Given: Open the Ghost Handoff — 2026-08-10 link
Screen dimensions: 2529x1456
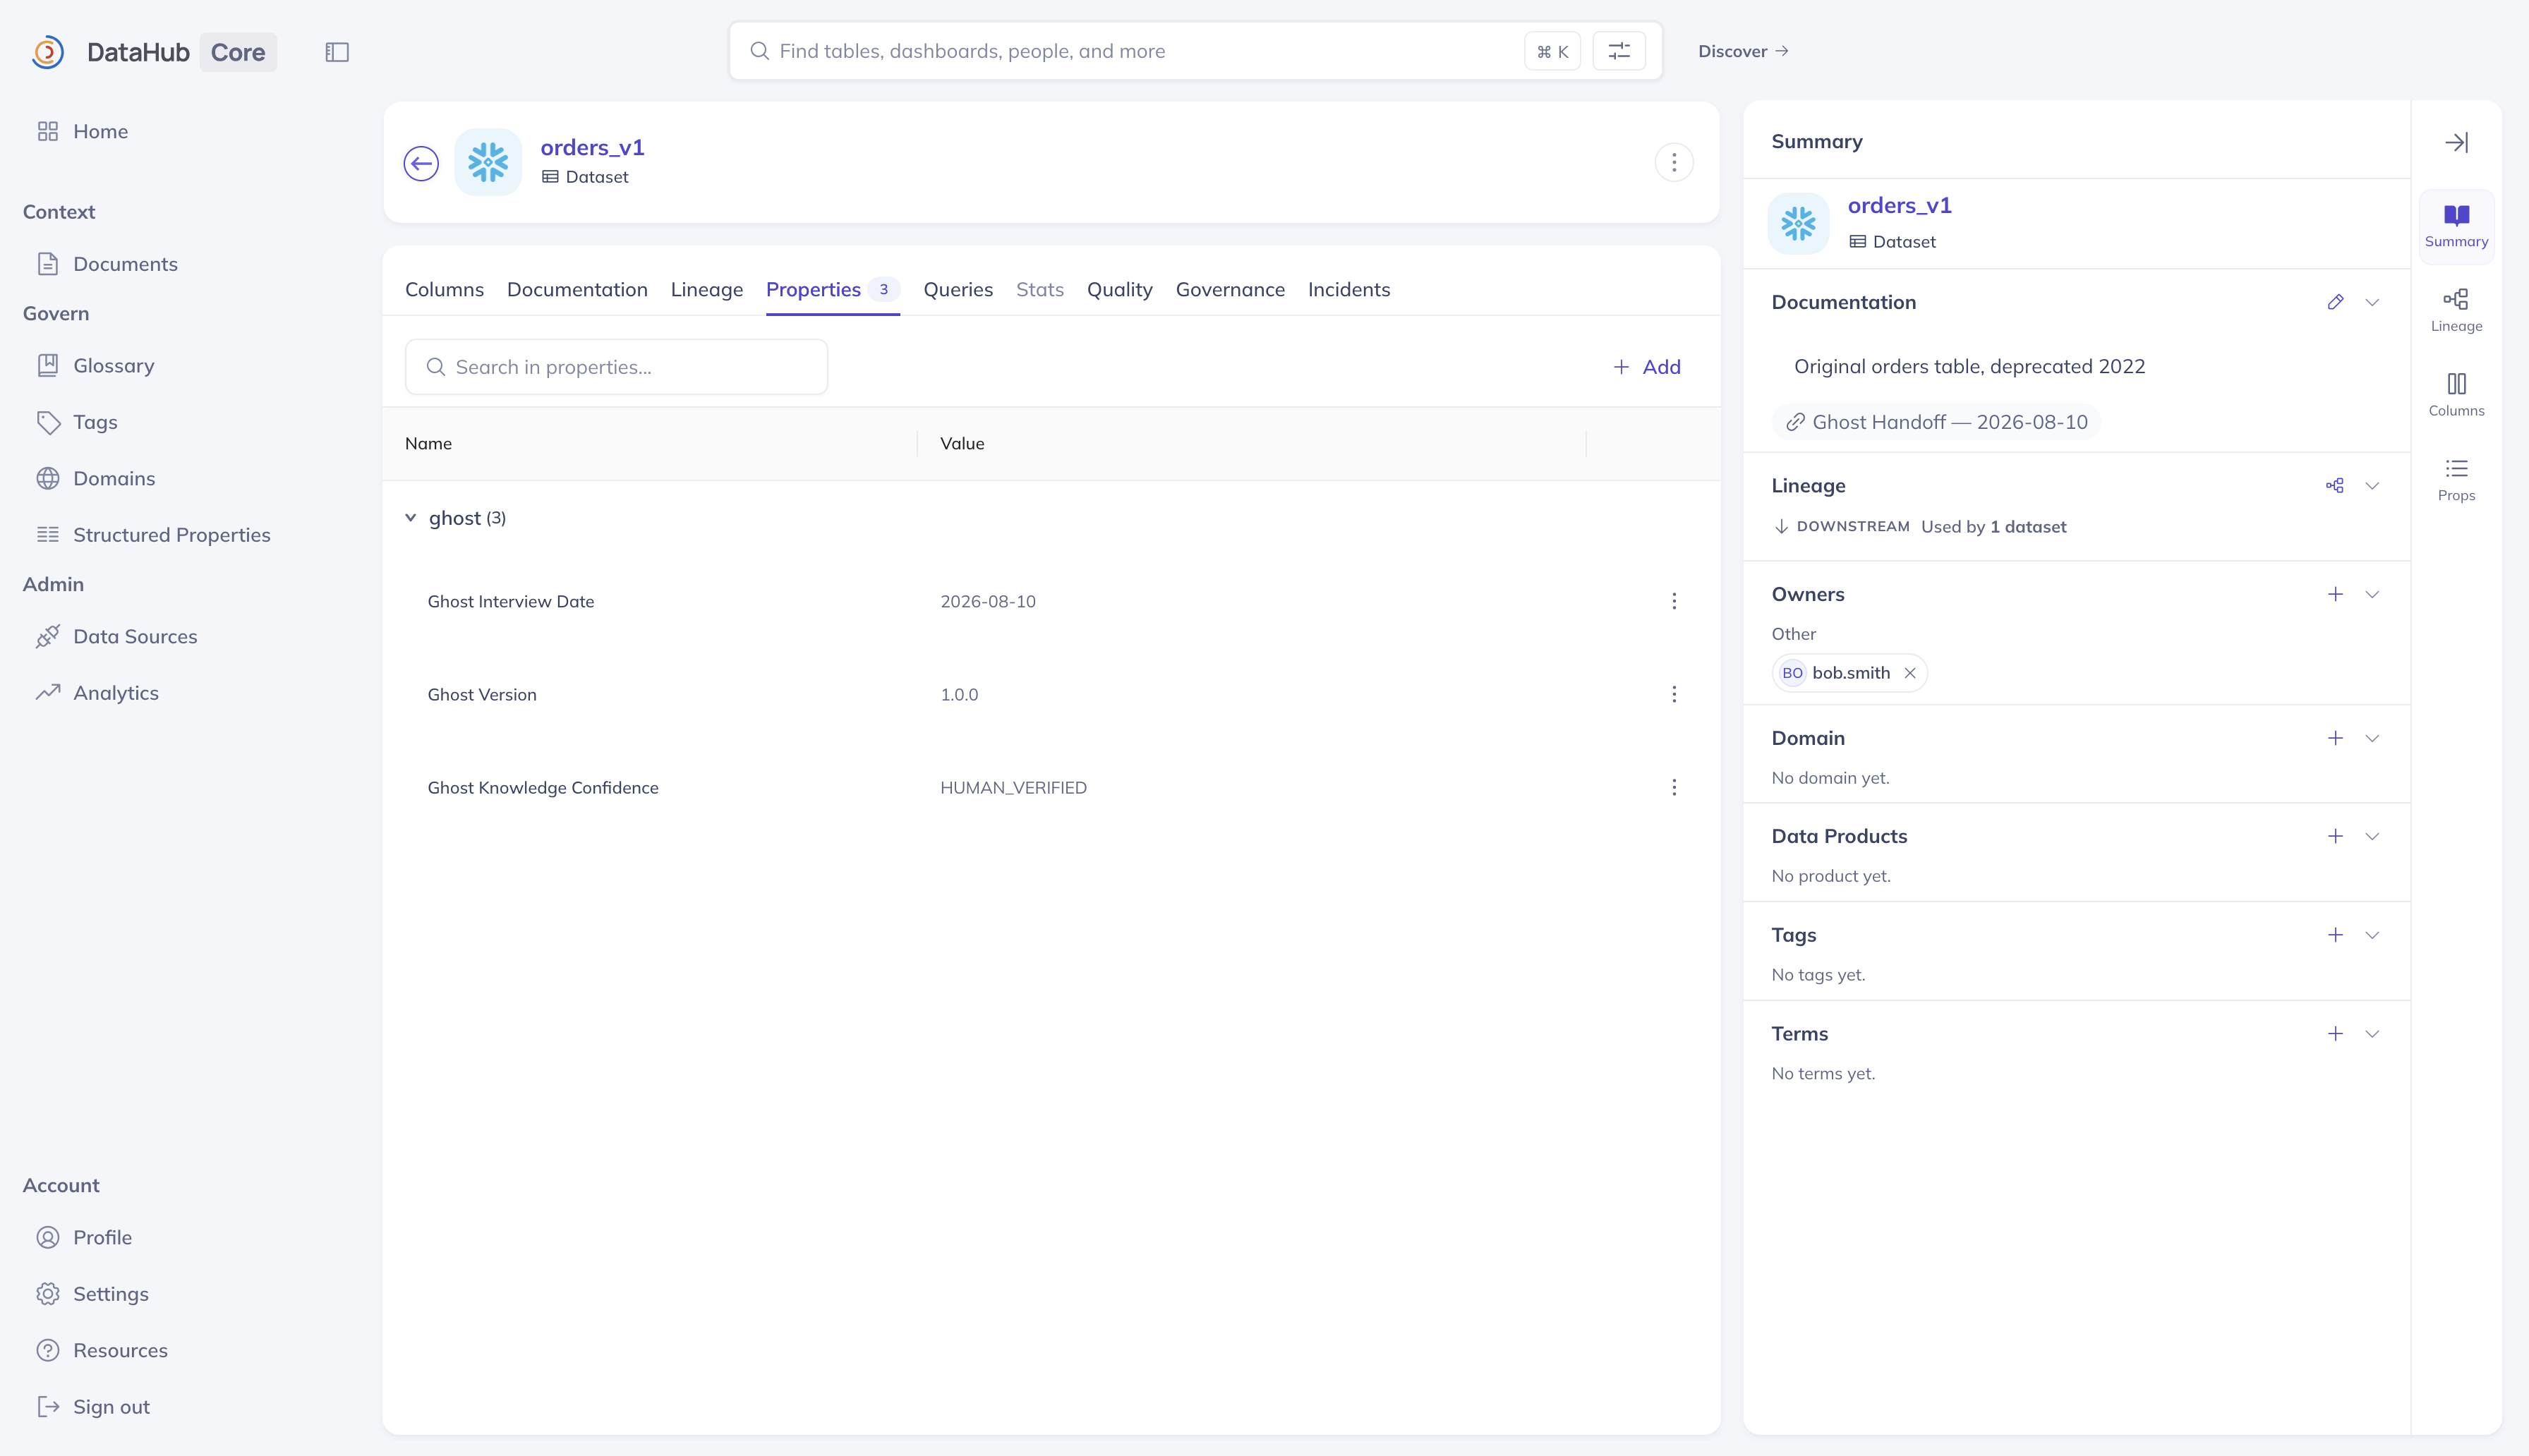Looking at the screenshot, I should 1936,422.
